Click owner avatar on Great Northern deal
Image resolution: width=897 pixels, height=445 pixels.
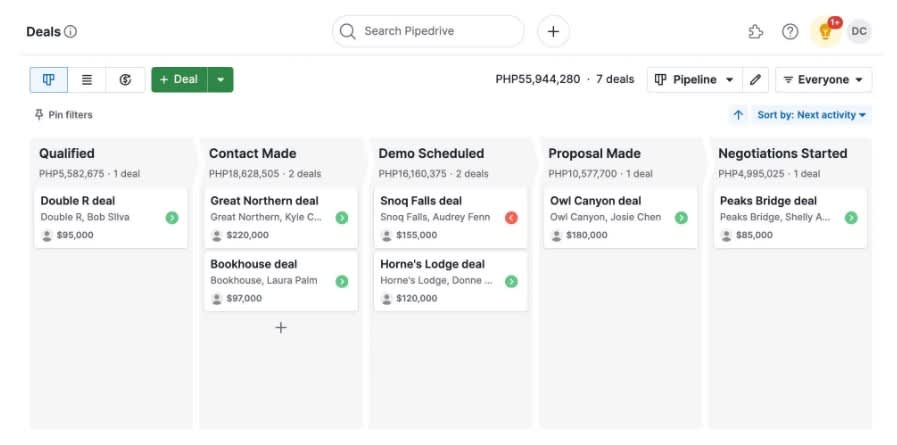coord(217,235)
